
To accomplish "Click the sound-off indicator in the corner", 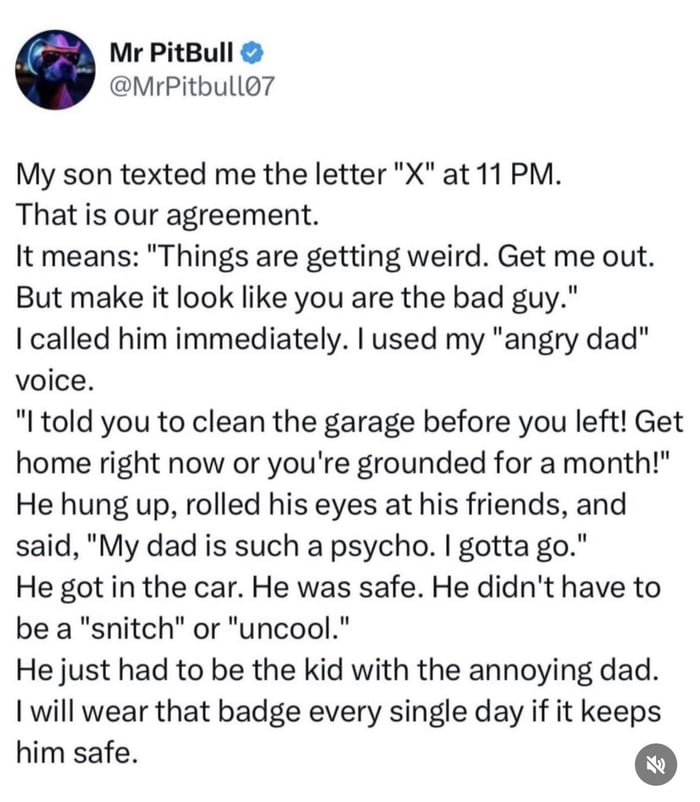I will 658,764.
